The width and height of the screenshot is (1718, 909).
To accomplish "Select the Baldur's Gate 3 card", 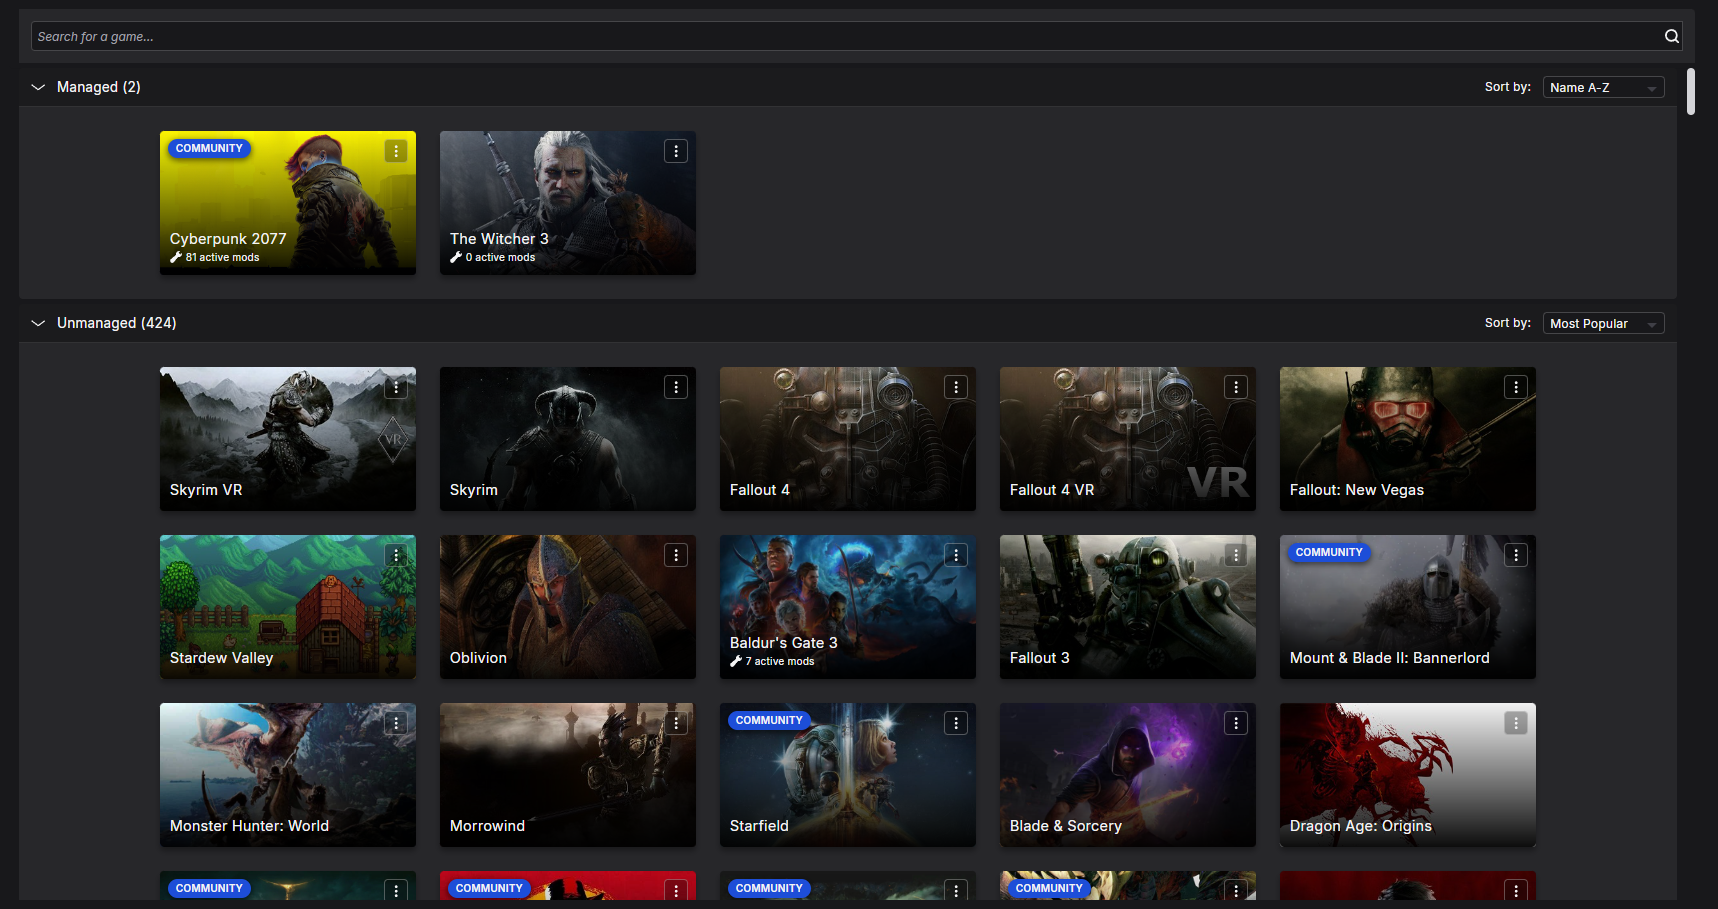I will [848, 607].
